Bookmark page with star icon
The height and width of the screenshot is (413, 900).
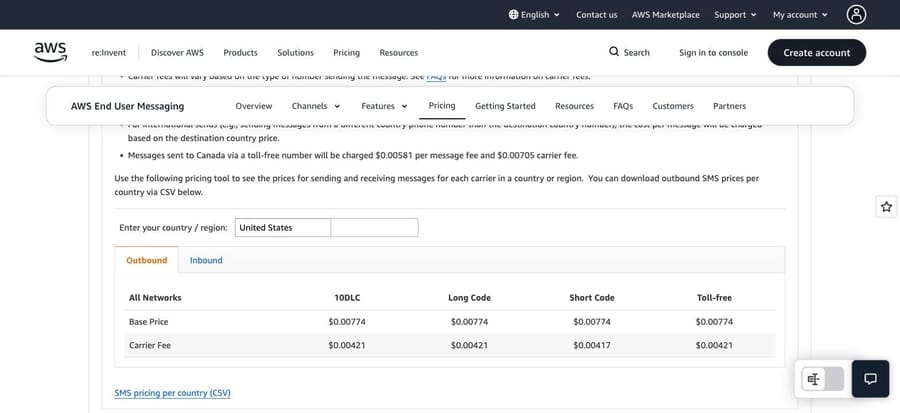click(886, 206)
